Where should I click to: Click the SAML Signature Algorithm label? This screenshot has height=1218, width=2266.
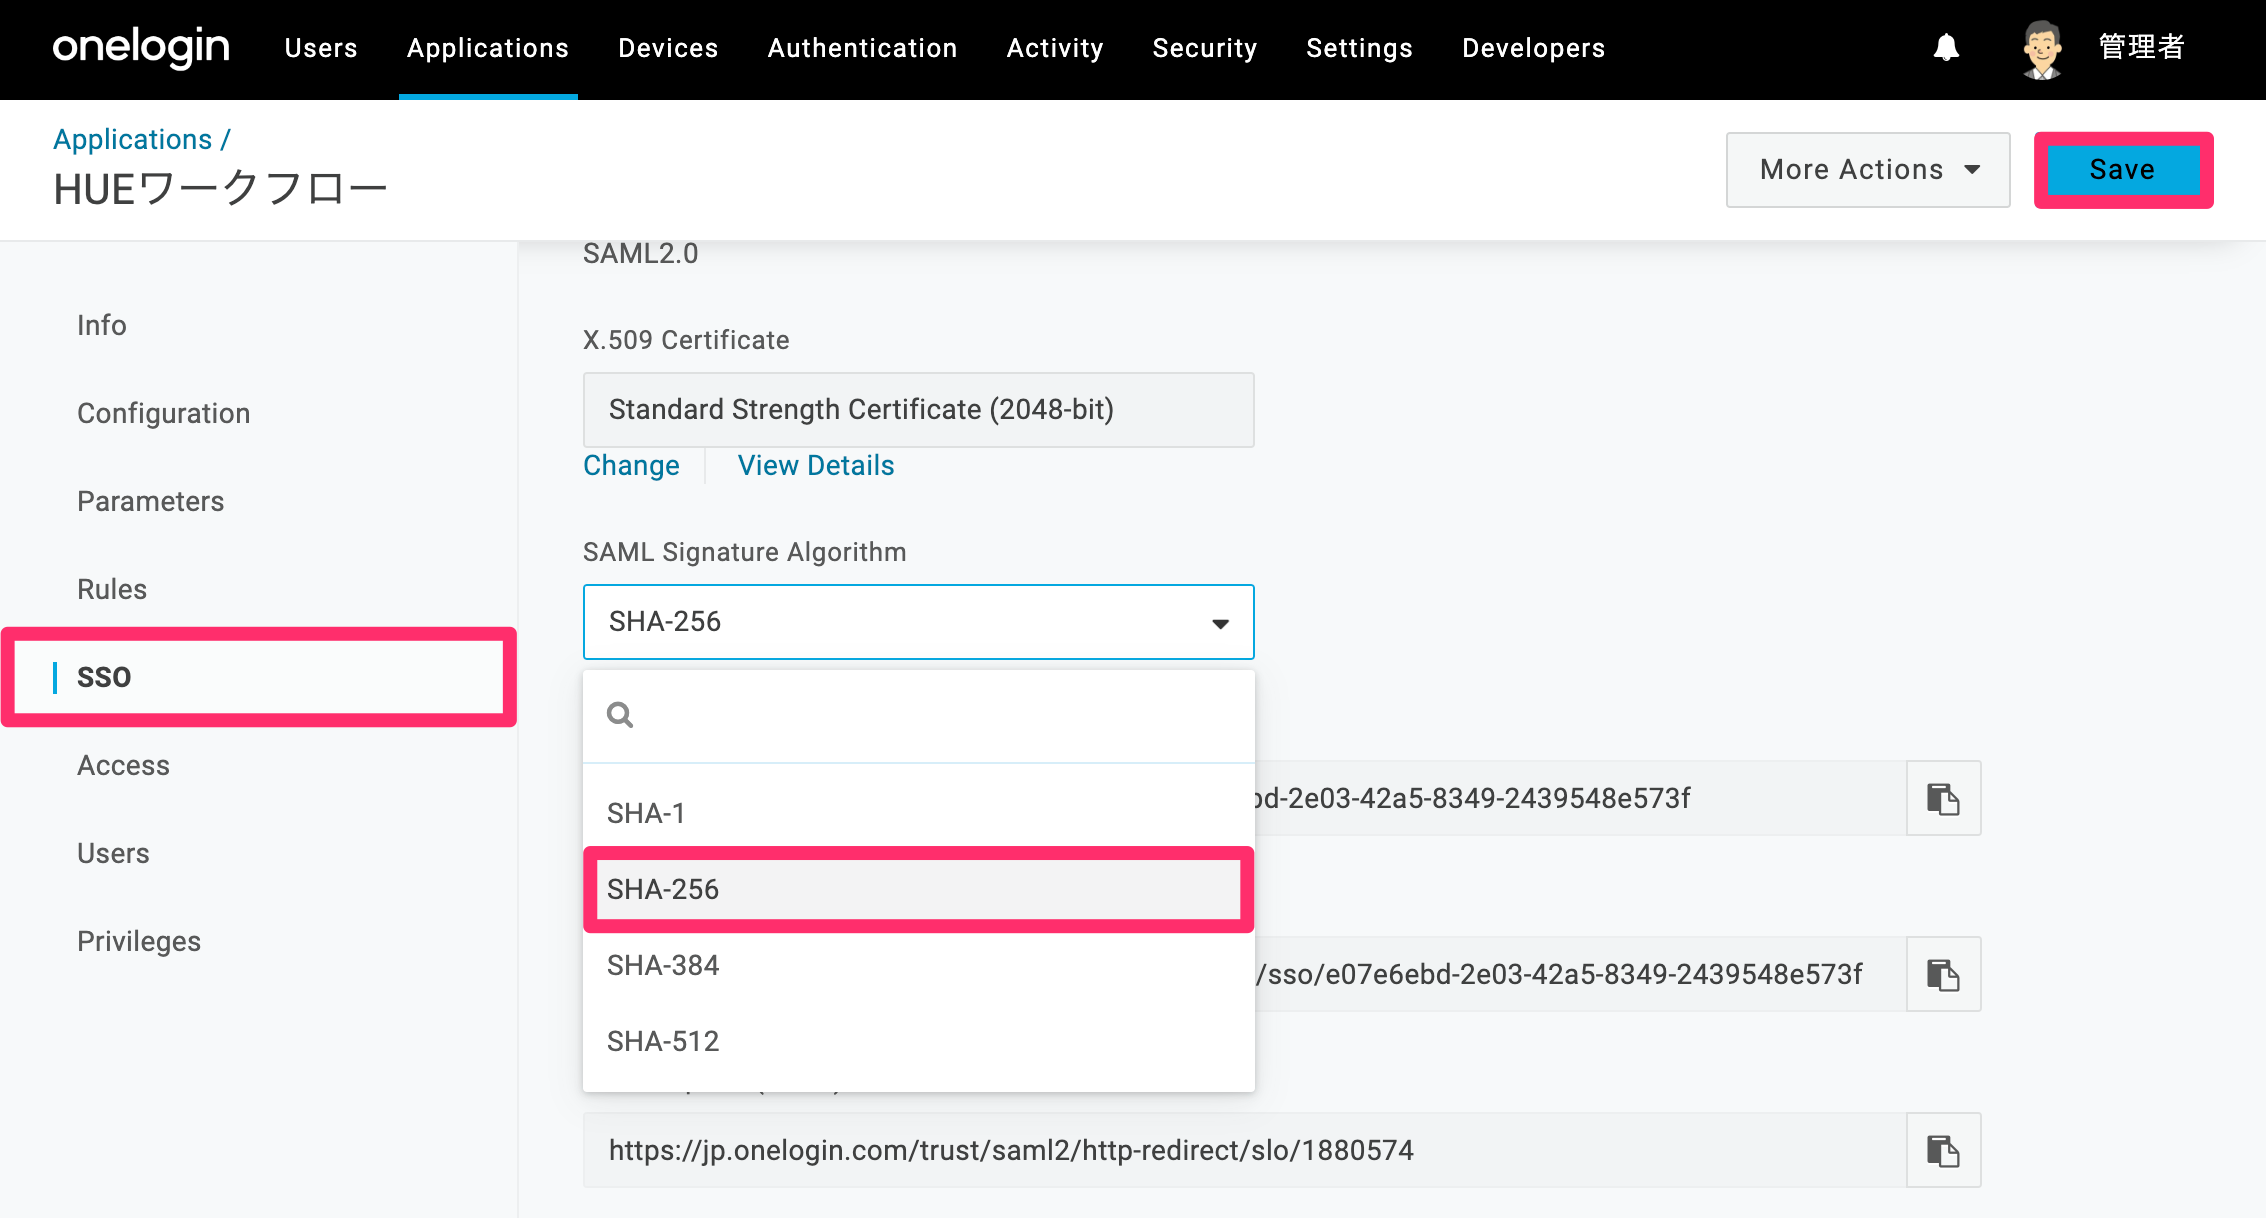[745, 552]
